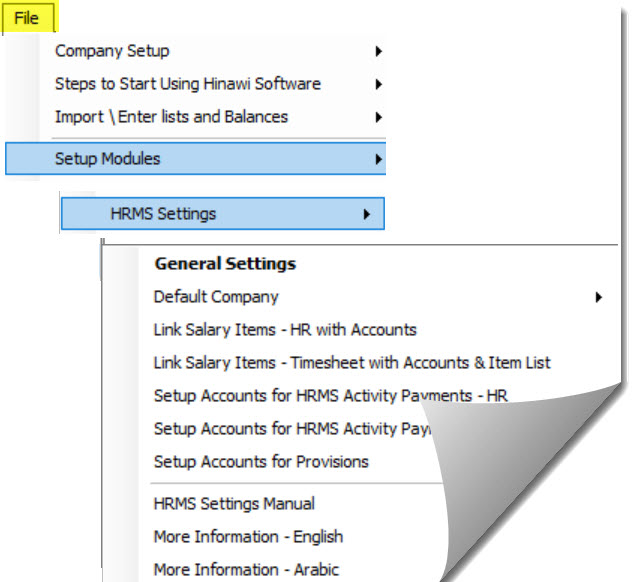
Task: Select Default Company entry
Action: pyautogui.click(x=216, y=297)
